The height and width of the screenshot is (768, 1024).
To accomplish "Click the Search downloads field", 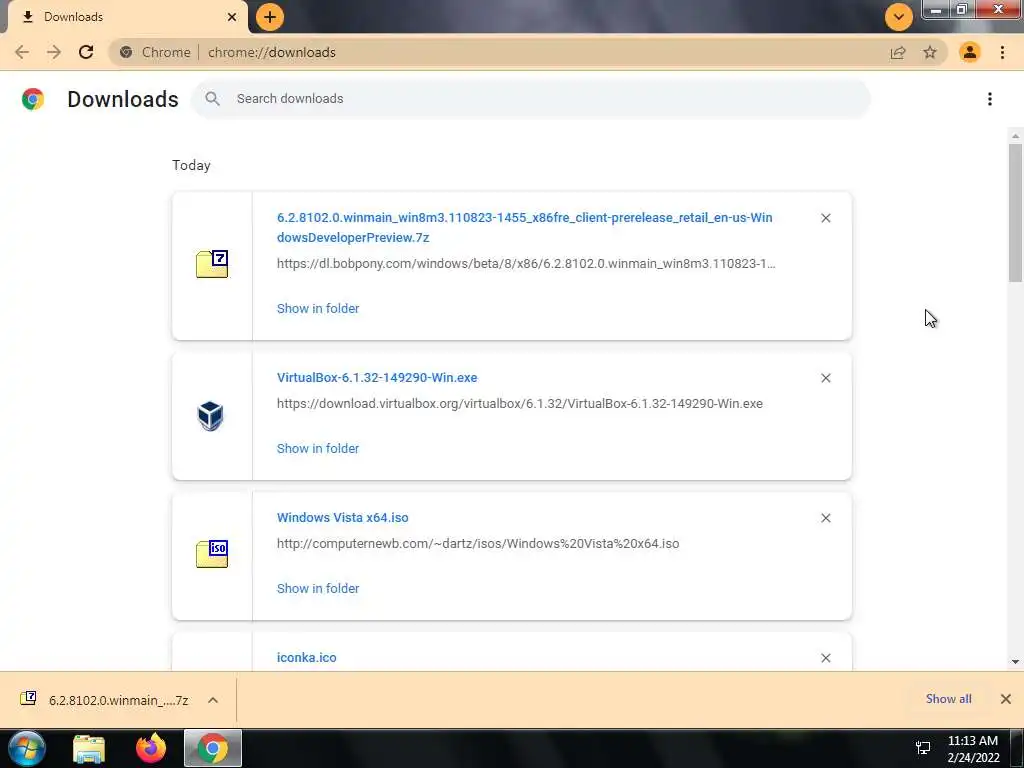I will click(x=530, y=99).
